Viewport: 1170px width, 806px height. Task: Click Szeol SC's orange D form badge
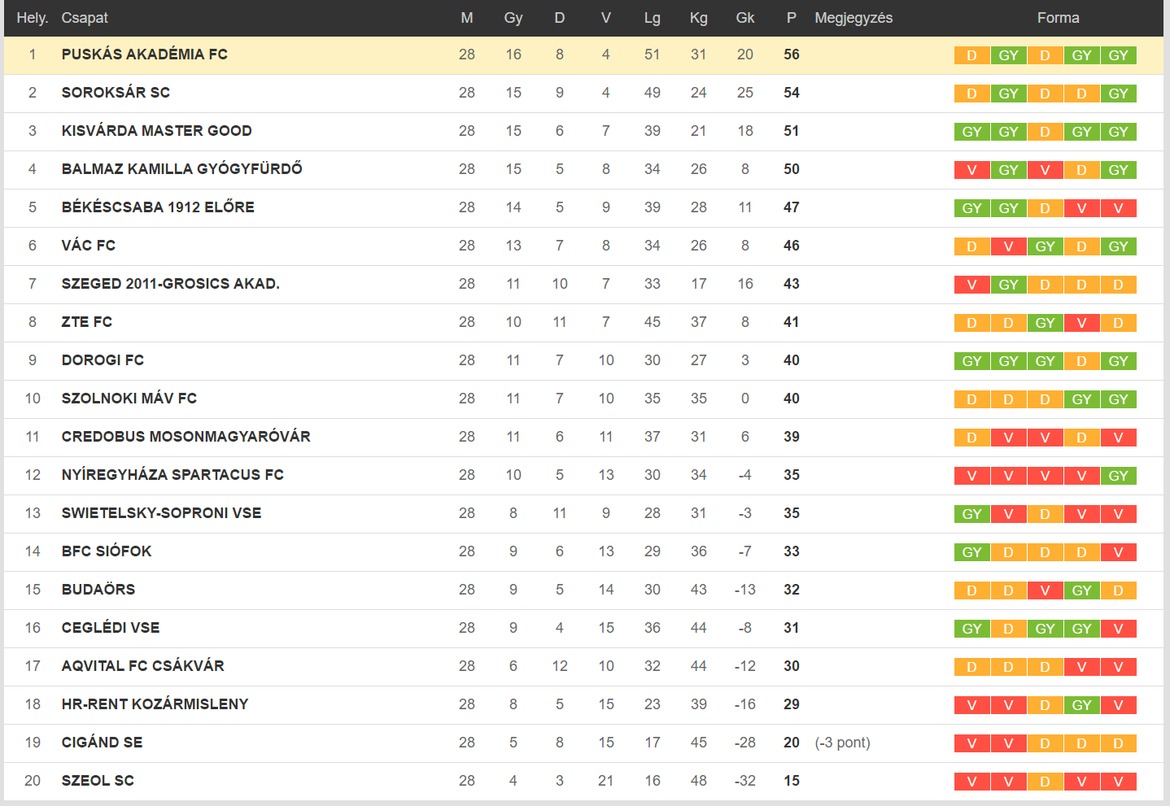tap(1045, 781)
